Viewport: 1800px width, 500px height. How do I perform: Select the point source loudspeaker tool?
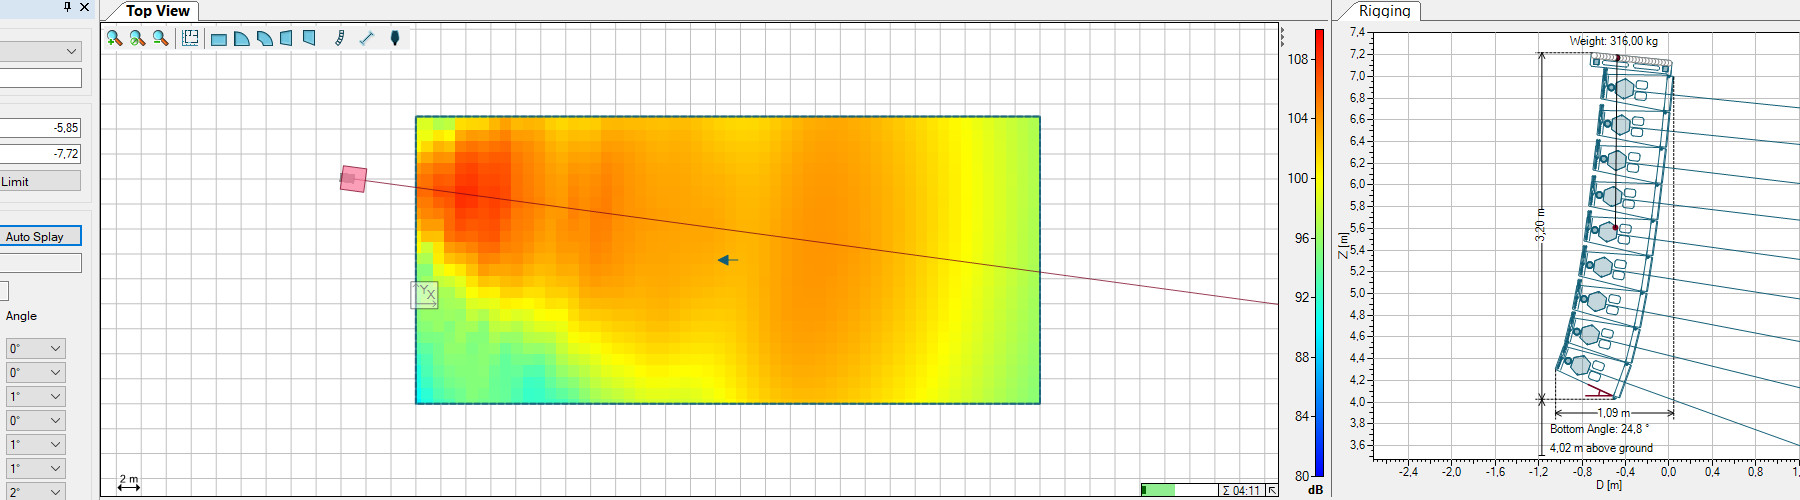pos(395,38)
